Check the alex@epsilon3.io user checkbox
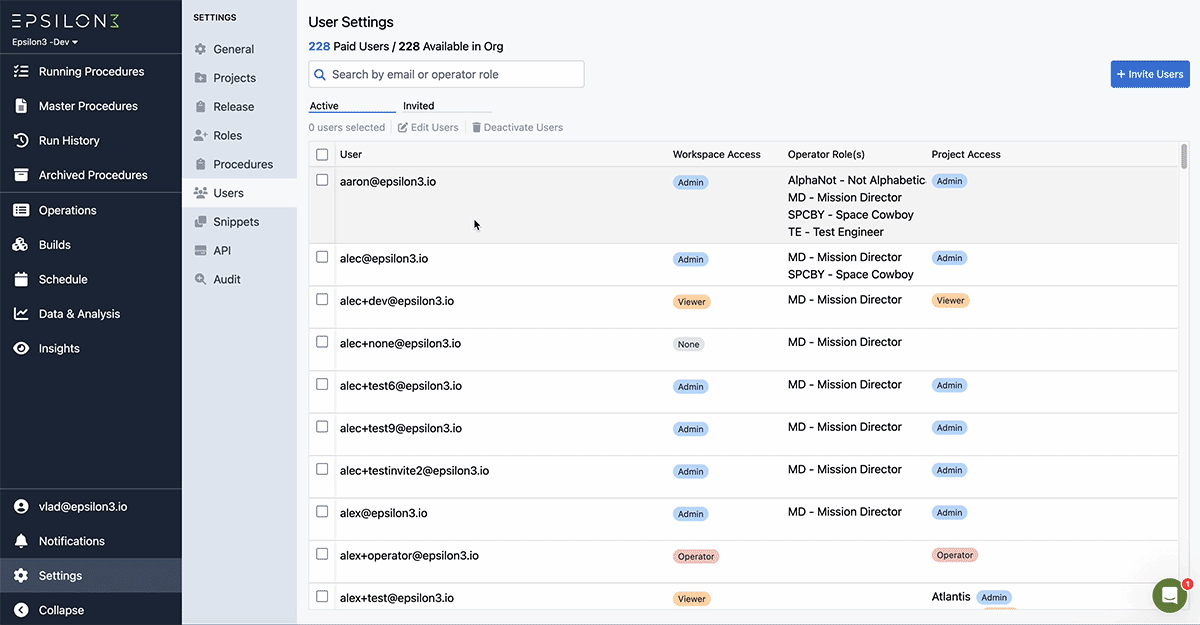The image size is (1200, 625). pos(322,512)
